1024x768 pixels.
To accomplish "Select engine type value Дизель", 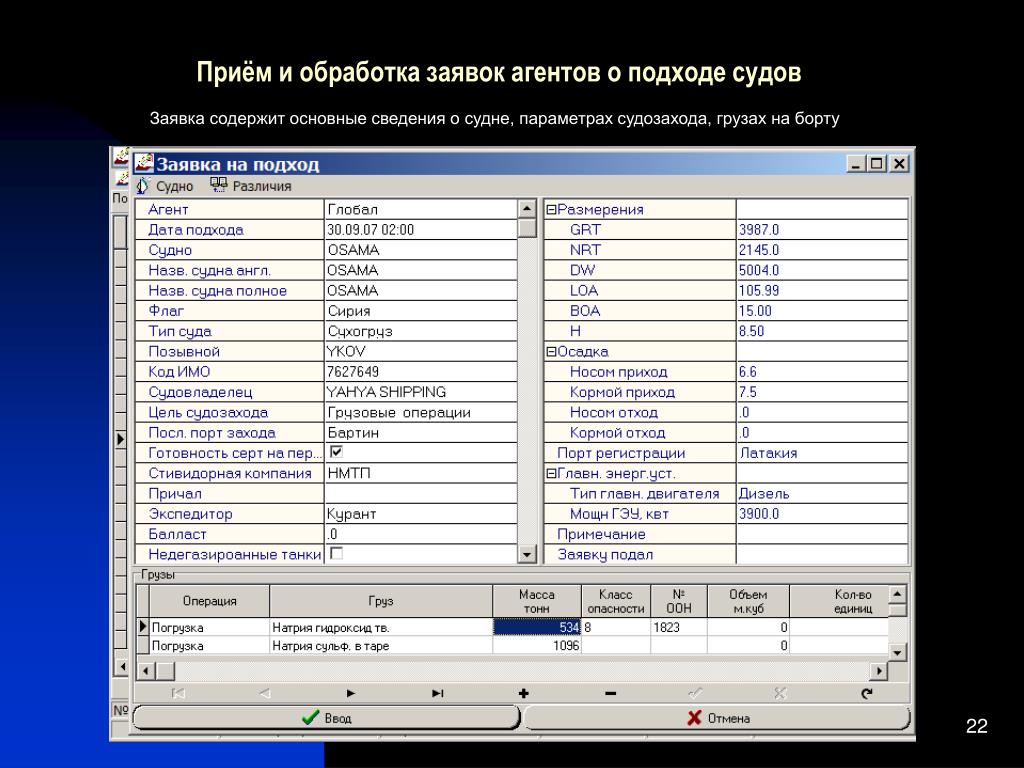I will click(x=822, y=494).
